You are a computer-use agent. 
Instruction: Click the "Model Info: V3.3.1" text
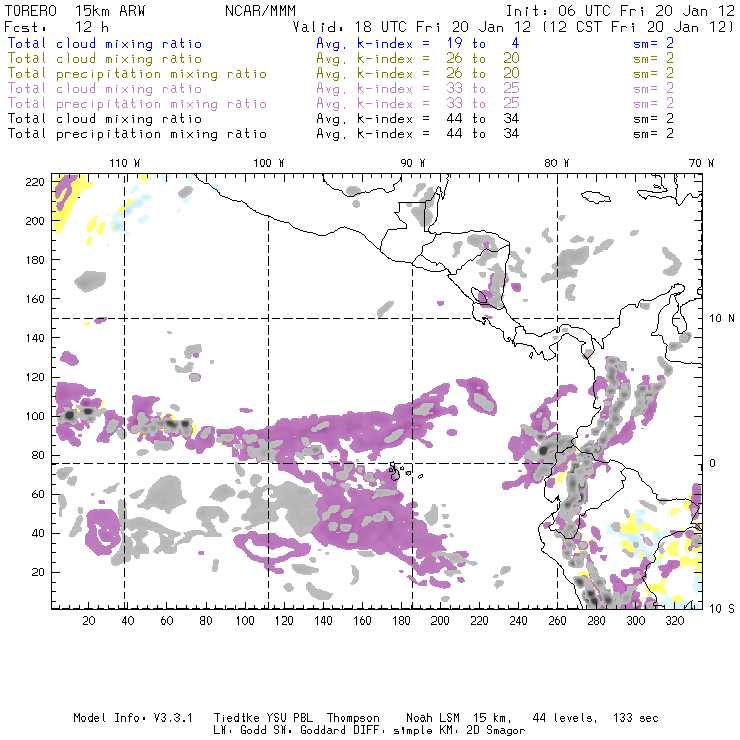click(x=133, y=718)
